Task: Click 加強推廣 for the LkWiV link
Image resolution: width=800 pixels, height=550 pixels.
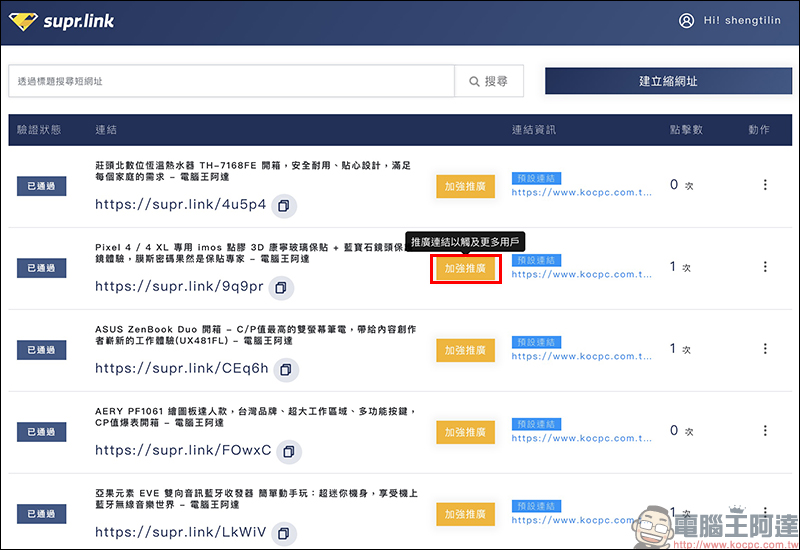Action: (465, 514)
